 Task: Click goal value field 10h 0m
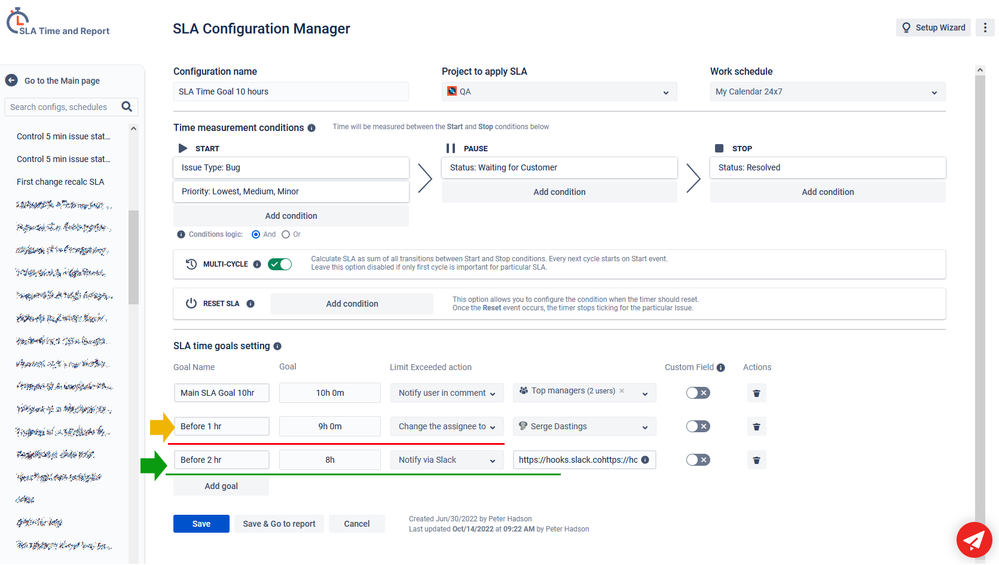[x=329, y=393]
